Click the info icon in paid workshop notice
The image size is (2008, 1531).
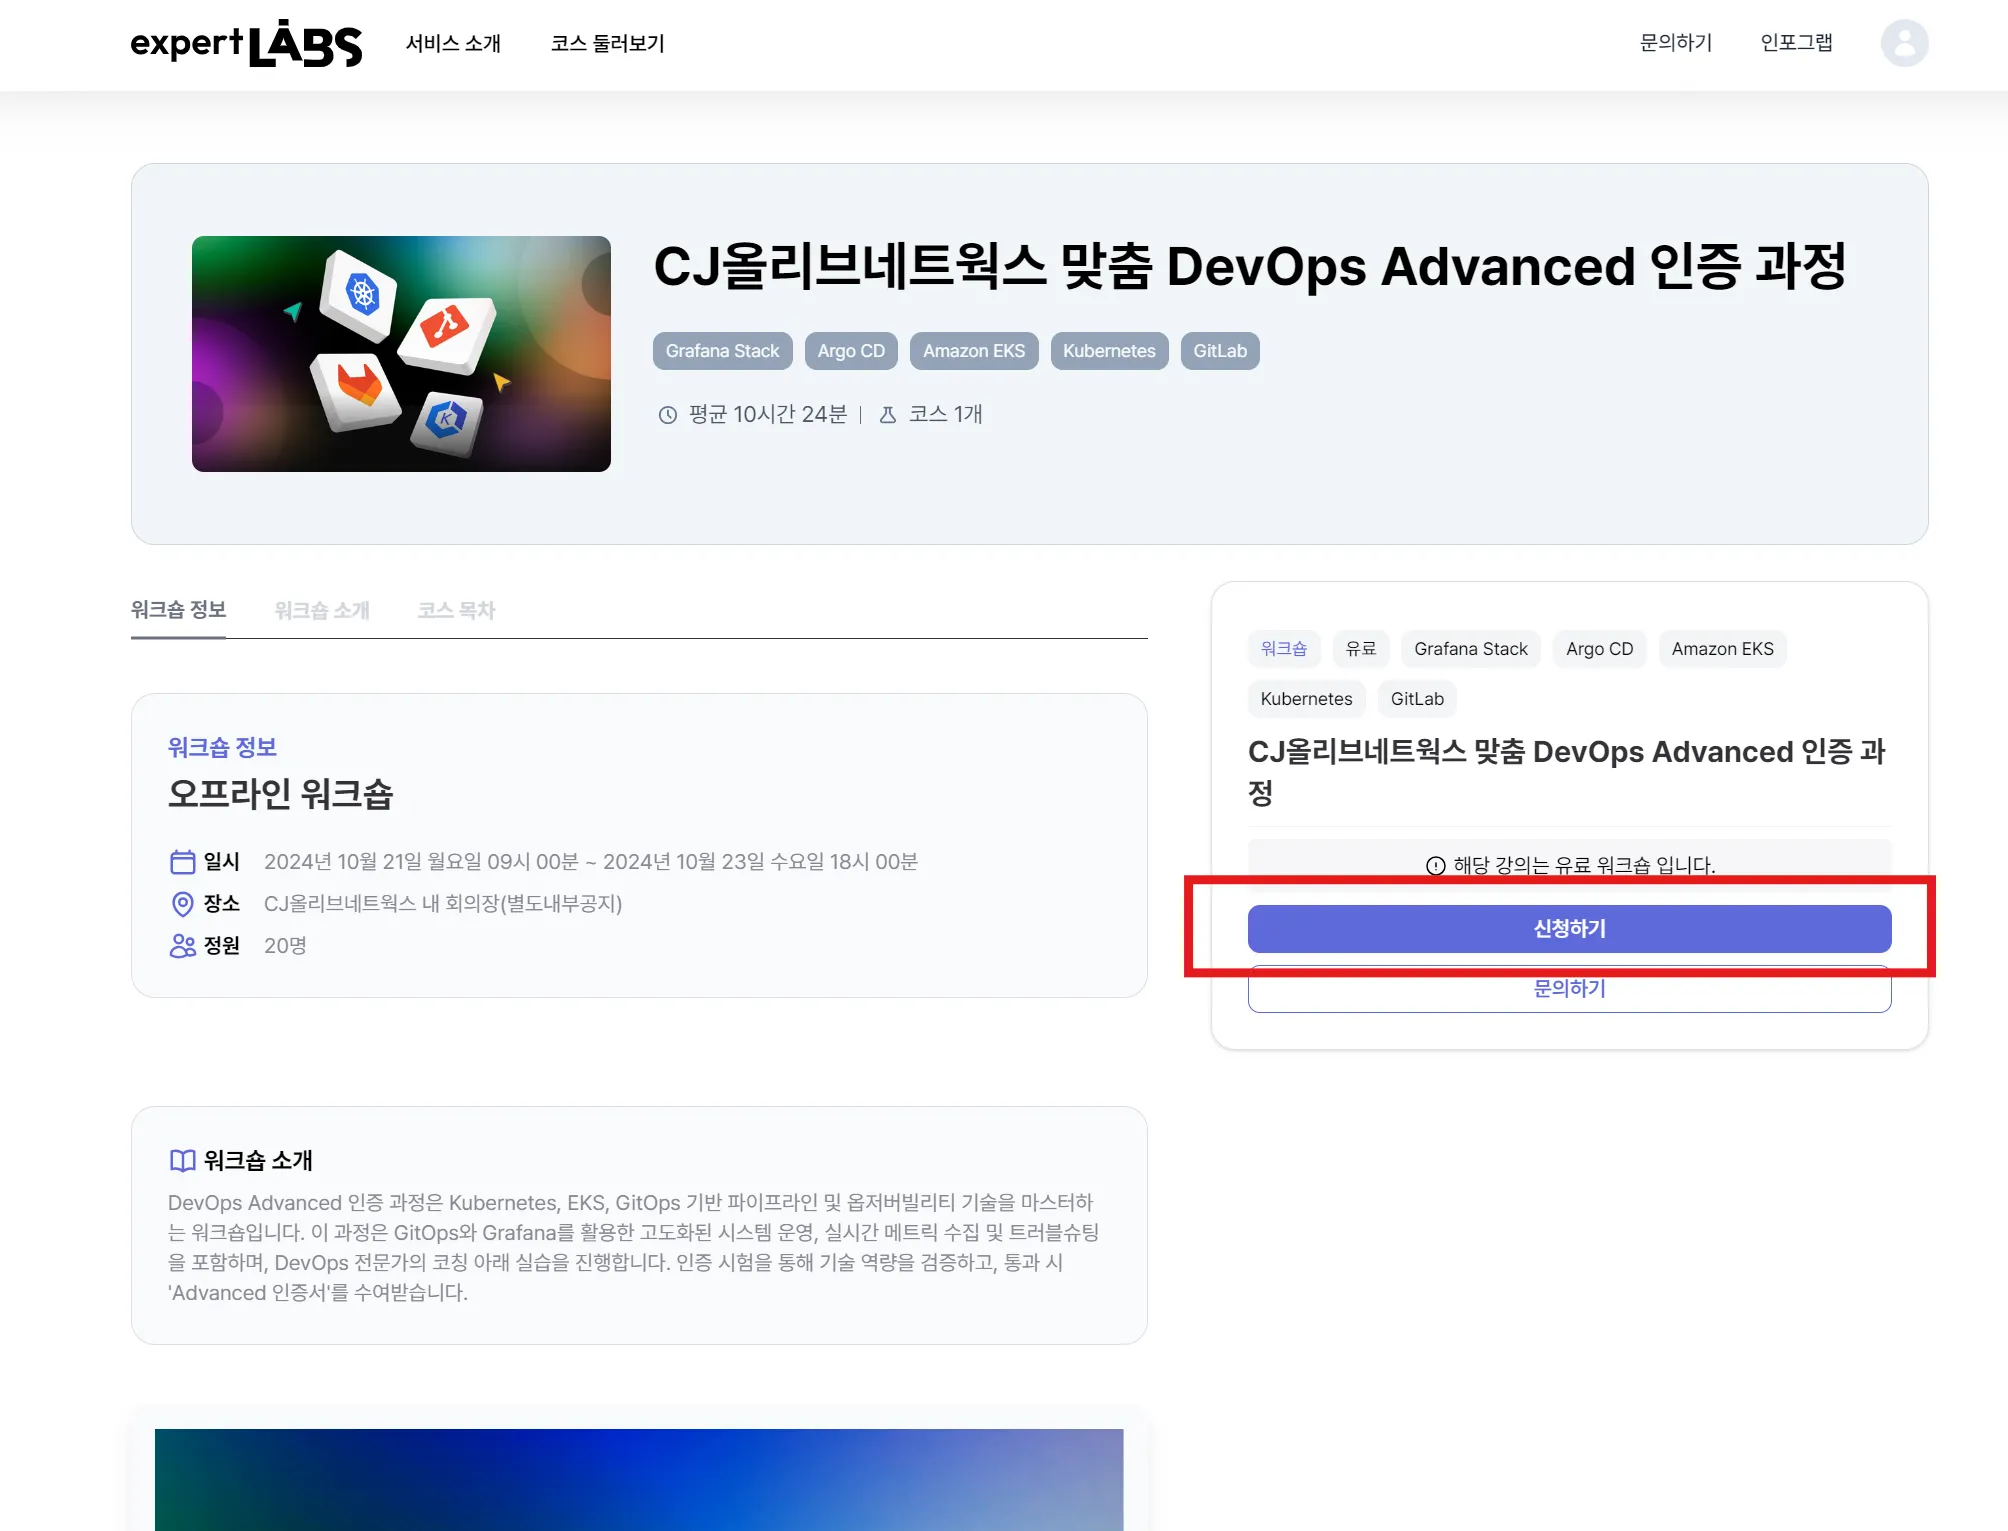click(x=1435, y=866)
